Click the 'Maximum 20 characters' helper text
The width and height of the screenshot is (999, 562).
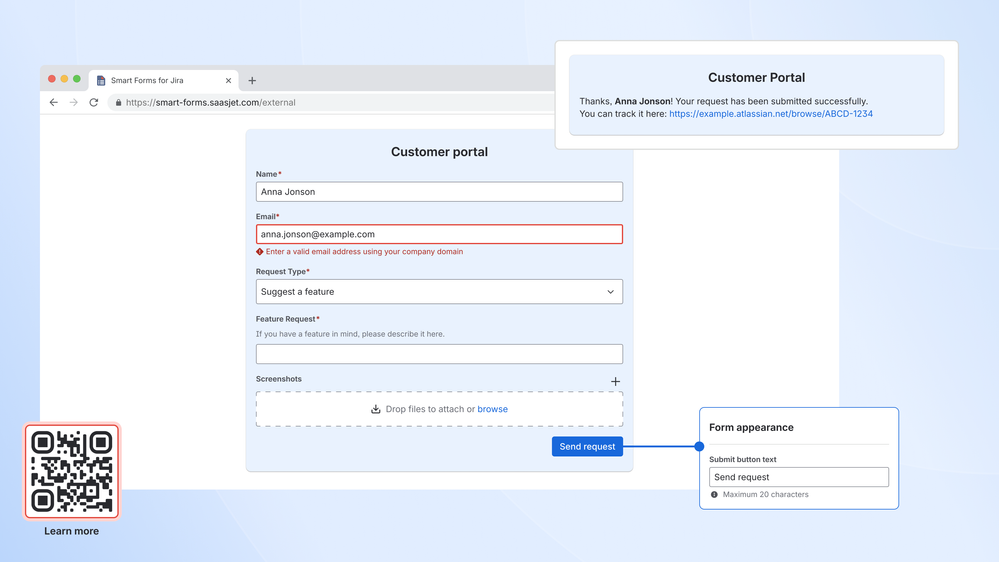point(765,494)
